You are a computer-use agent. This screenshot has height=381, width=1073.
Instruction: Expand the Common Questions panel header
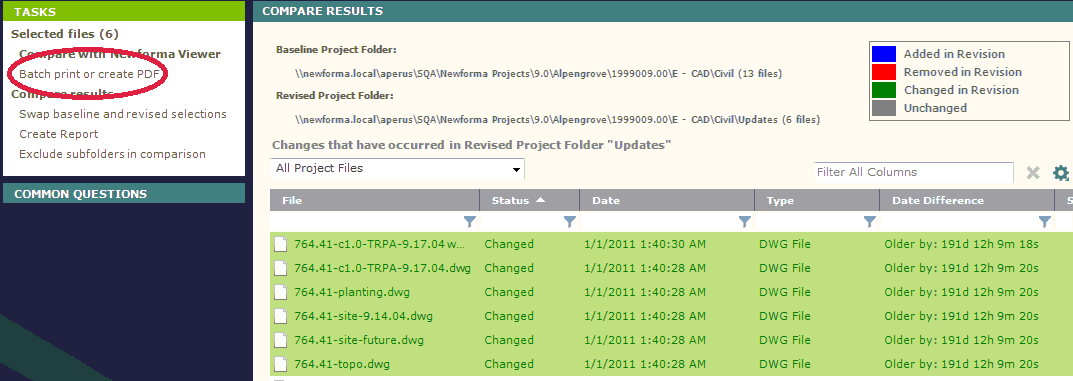[124, 194]
